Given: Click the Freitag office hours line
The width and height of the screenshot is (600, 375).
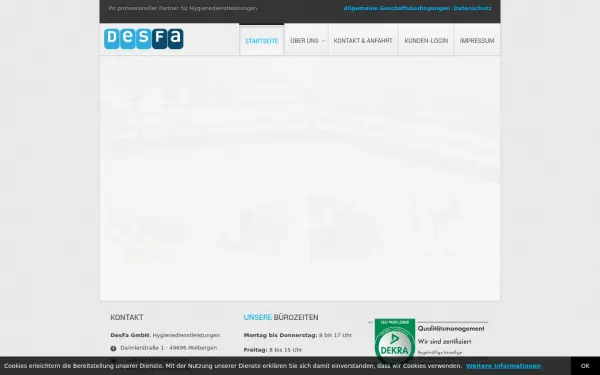Looking at the screenshot, I should tap(272, 350).
